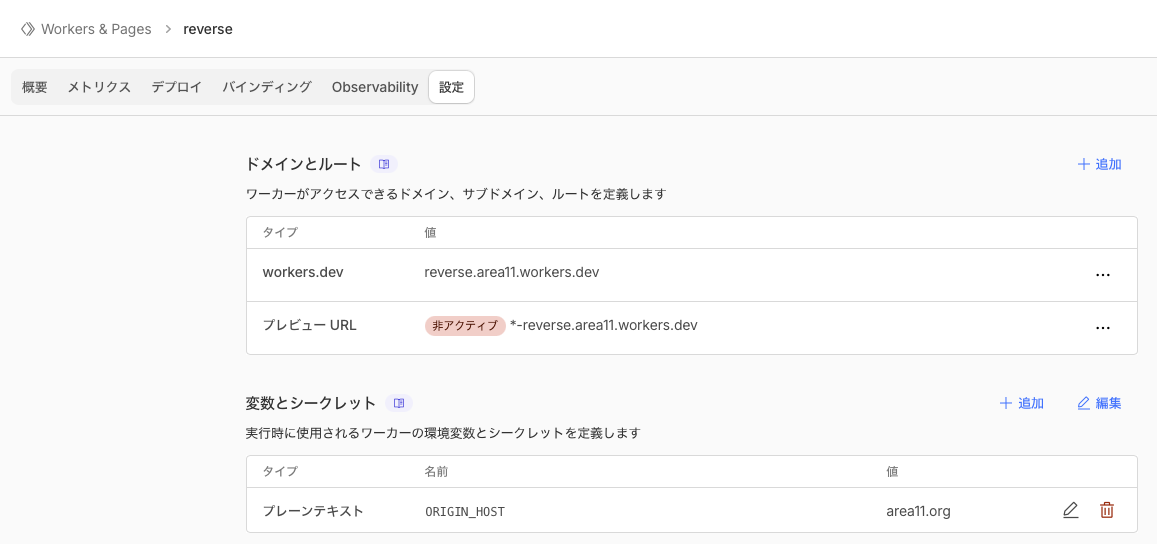Click plus icon to add a variable
The image size is (1157, 544).
1006,403
